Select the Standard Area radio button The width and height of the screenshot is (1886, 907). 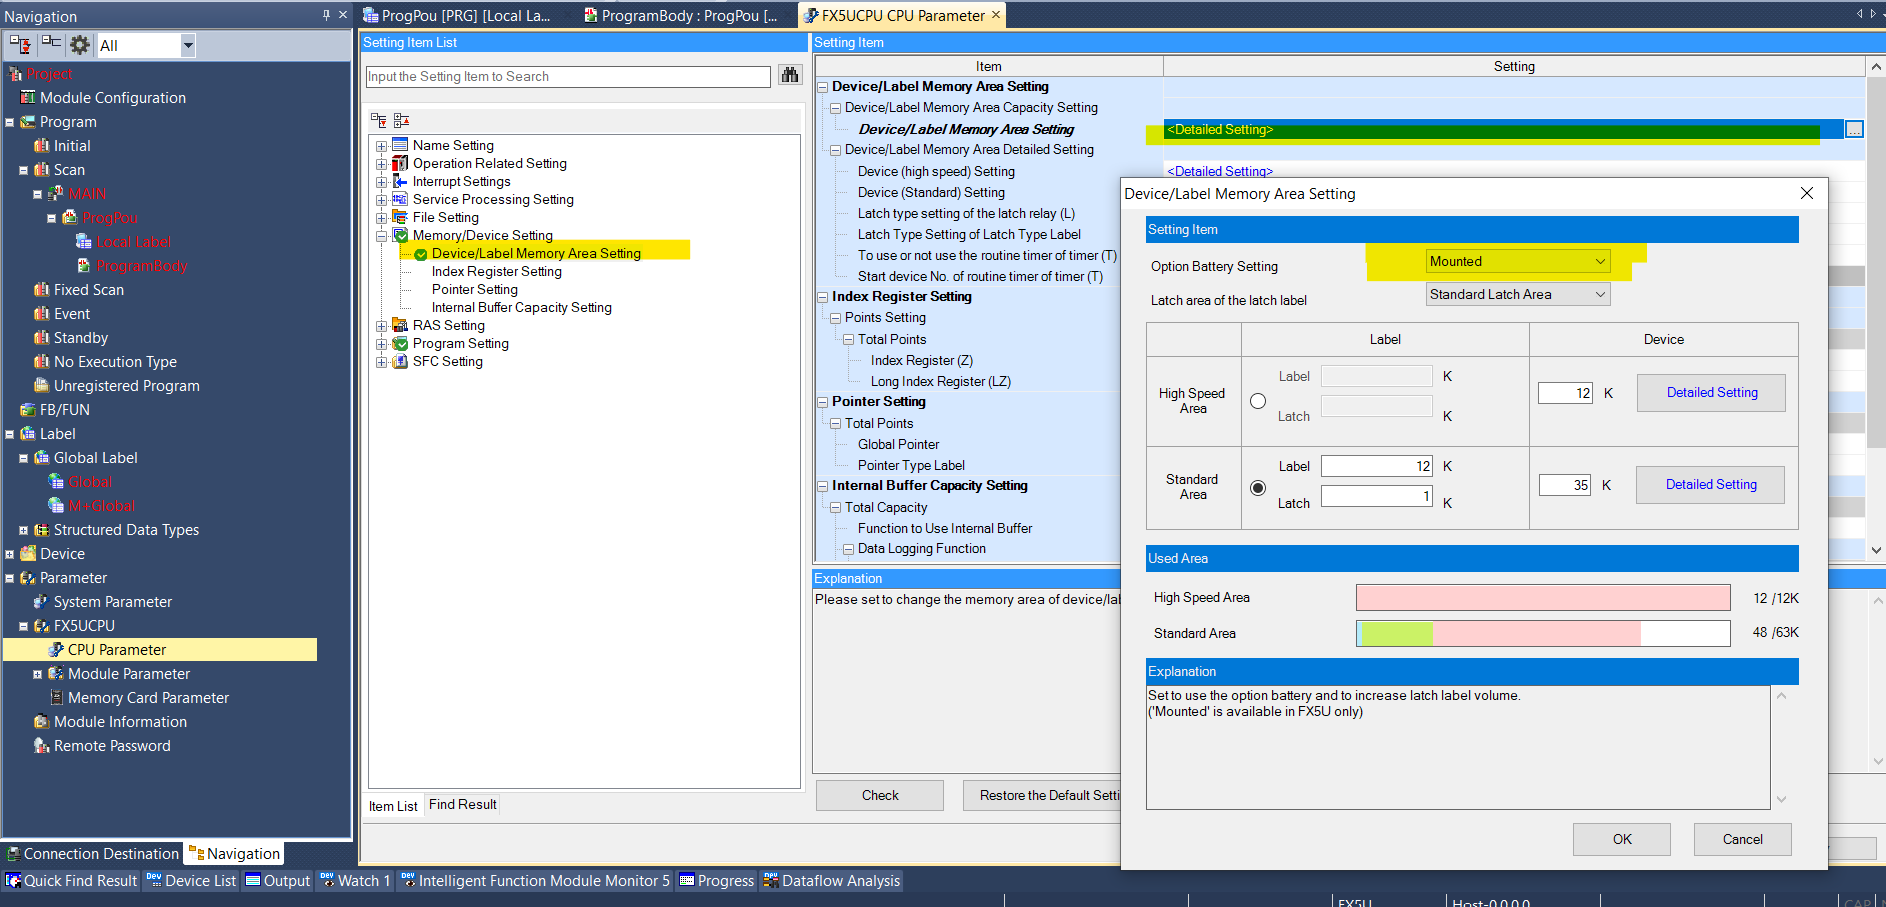(1258, 488)
